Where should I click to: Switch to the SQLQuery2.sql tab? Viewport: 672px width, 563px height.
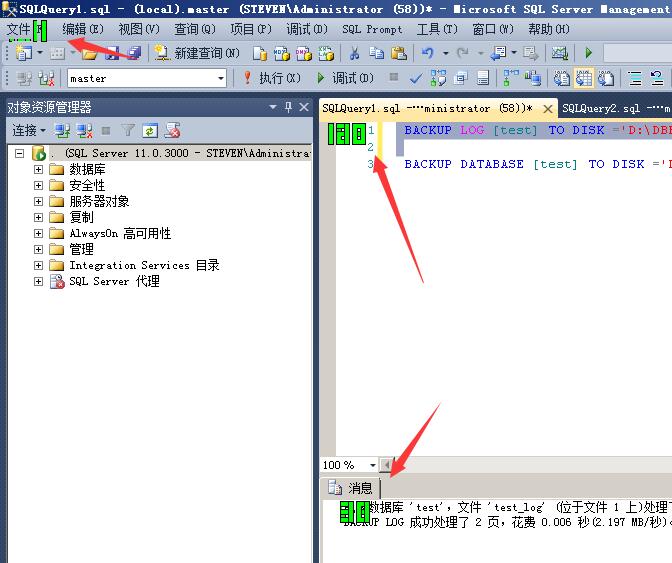pyautogui.click(x=615, y=108)
